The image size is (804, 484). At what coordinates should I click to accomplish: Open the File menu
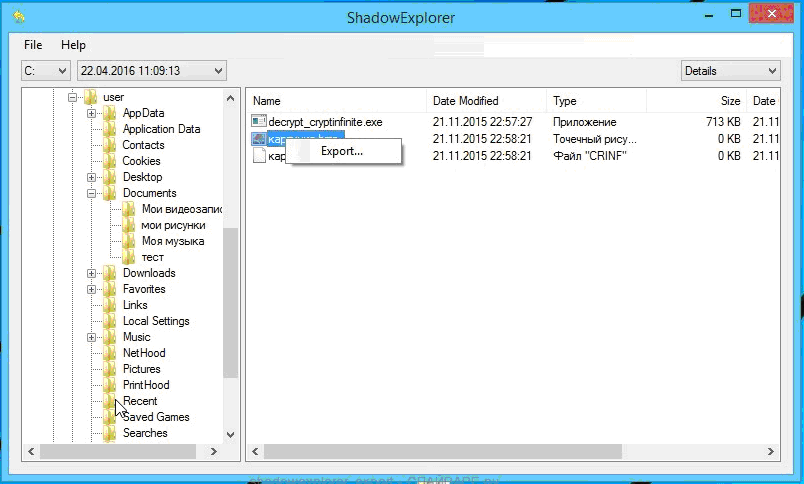33,45
